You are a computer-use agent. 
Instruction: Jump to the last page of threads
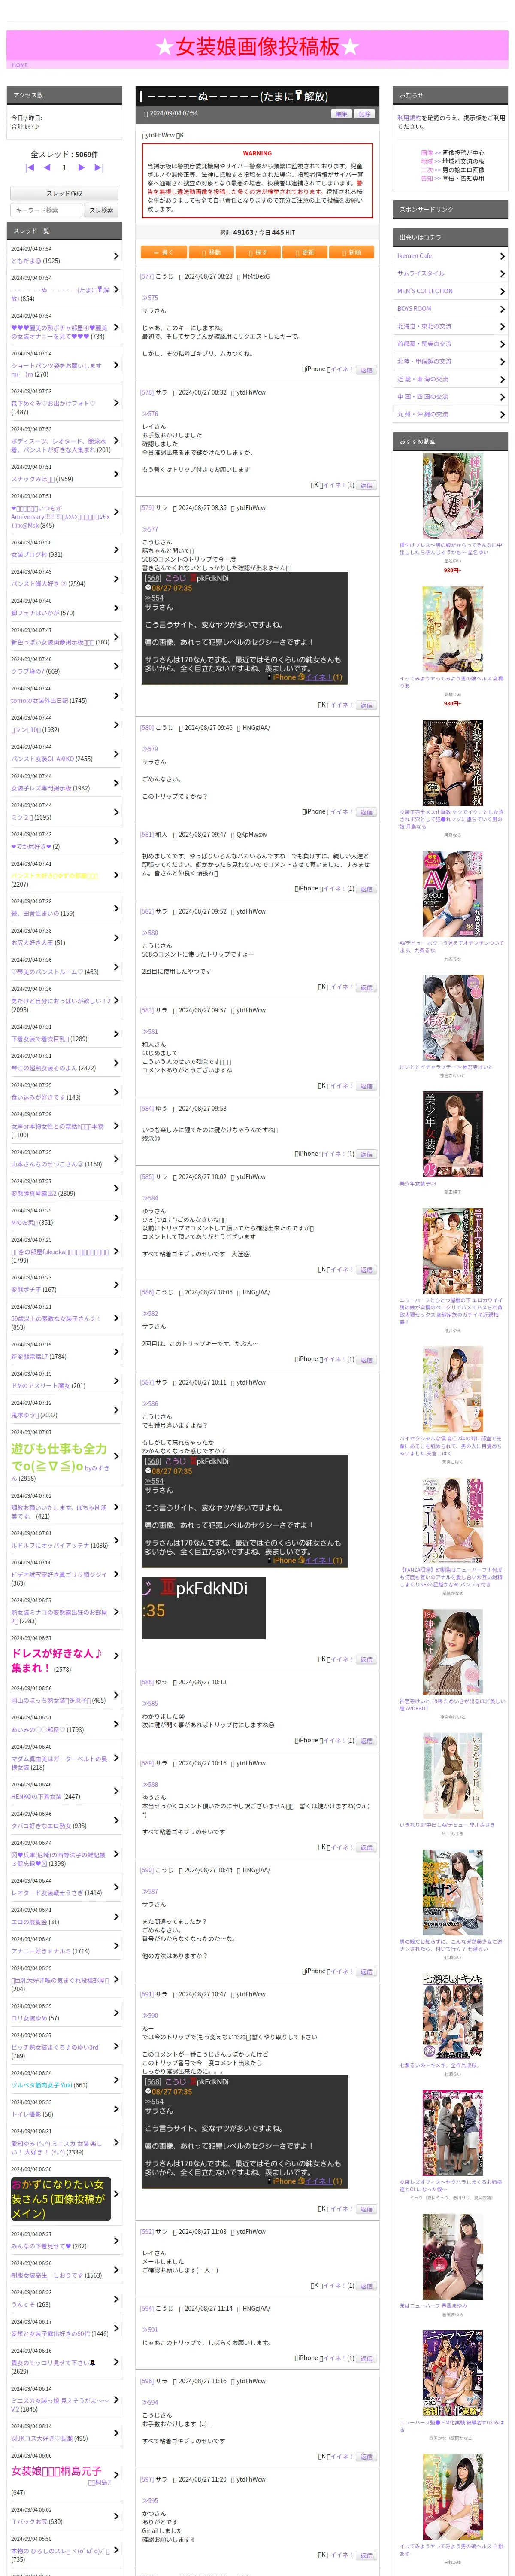click(99, 168)
